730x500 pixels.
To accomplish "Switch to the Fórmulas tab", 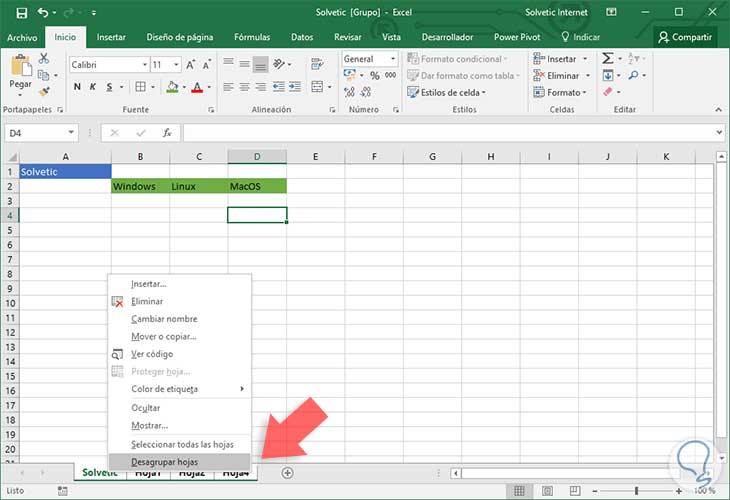I will (252, 37).
